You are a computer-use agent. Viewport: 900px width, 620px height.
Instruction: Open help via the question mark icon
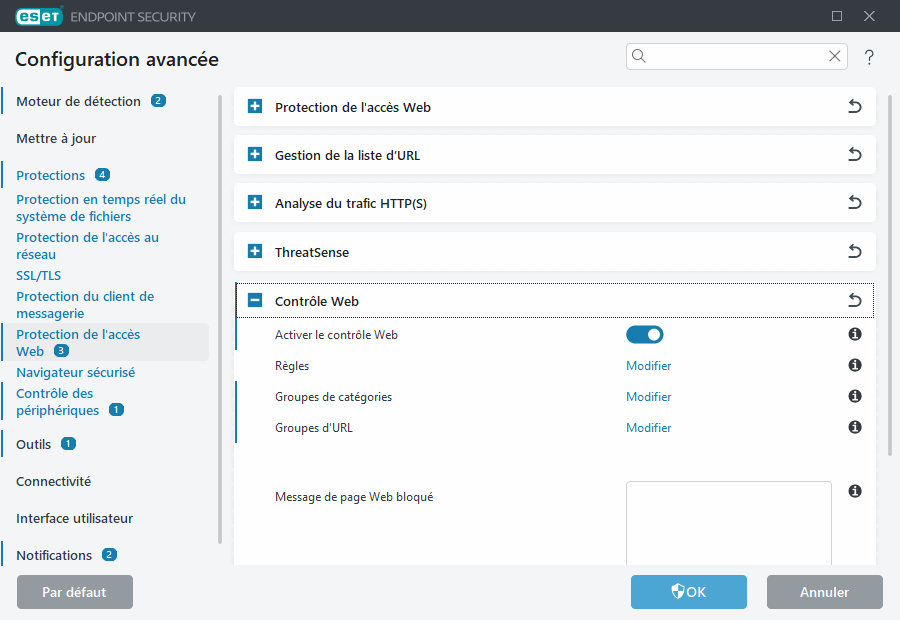(x=868, y=57)
